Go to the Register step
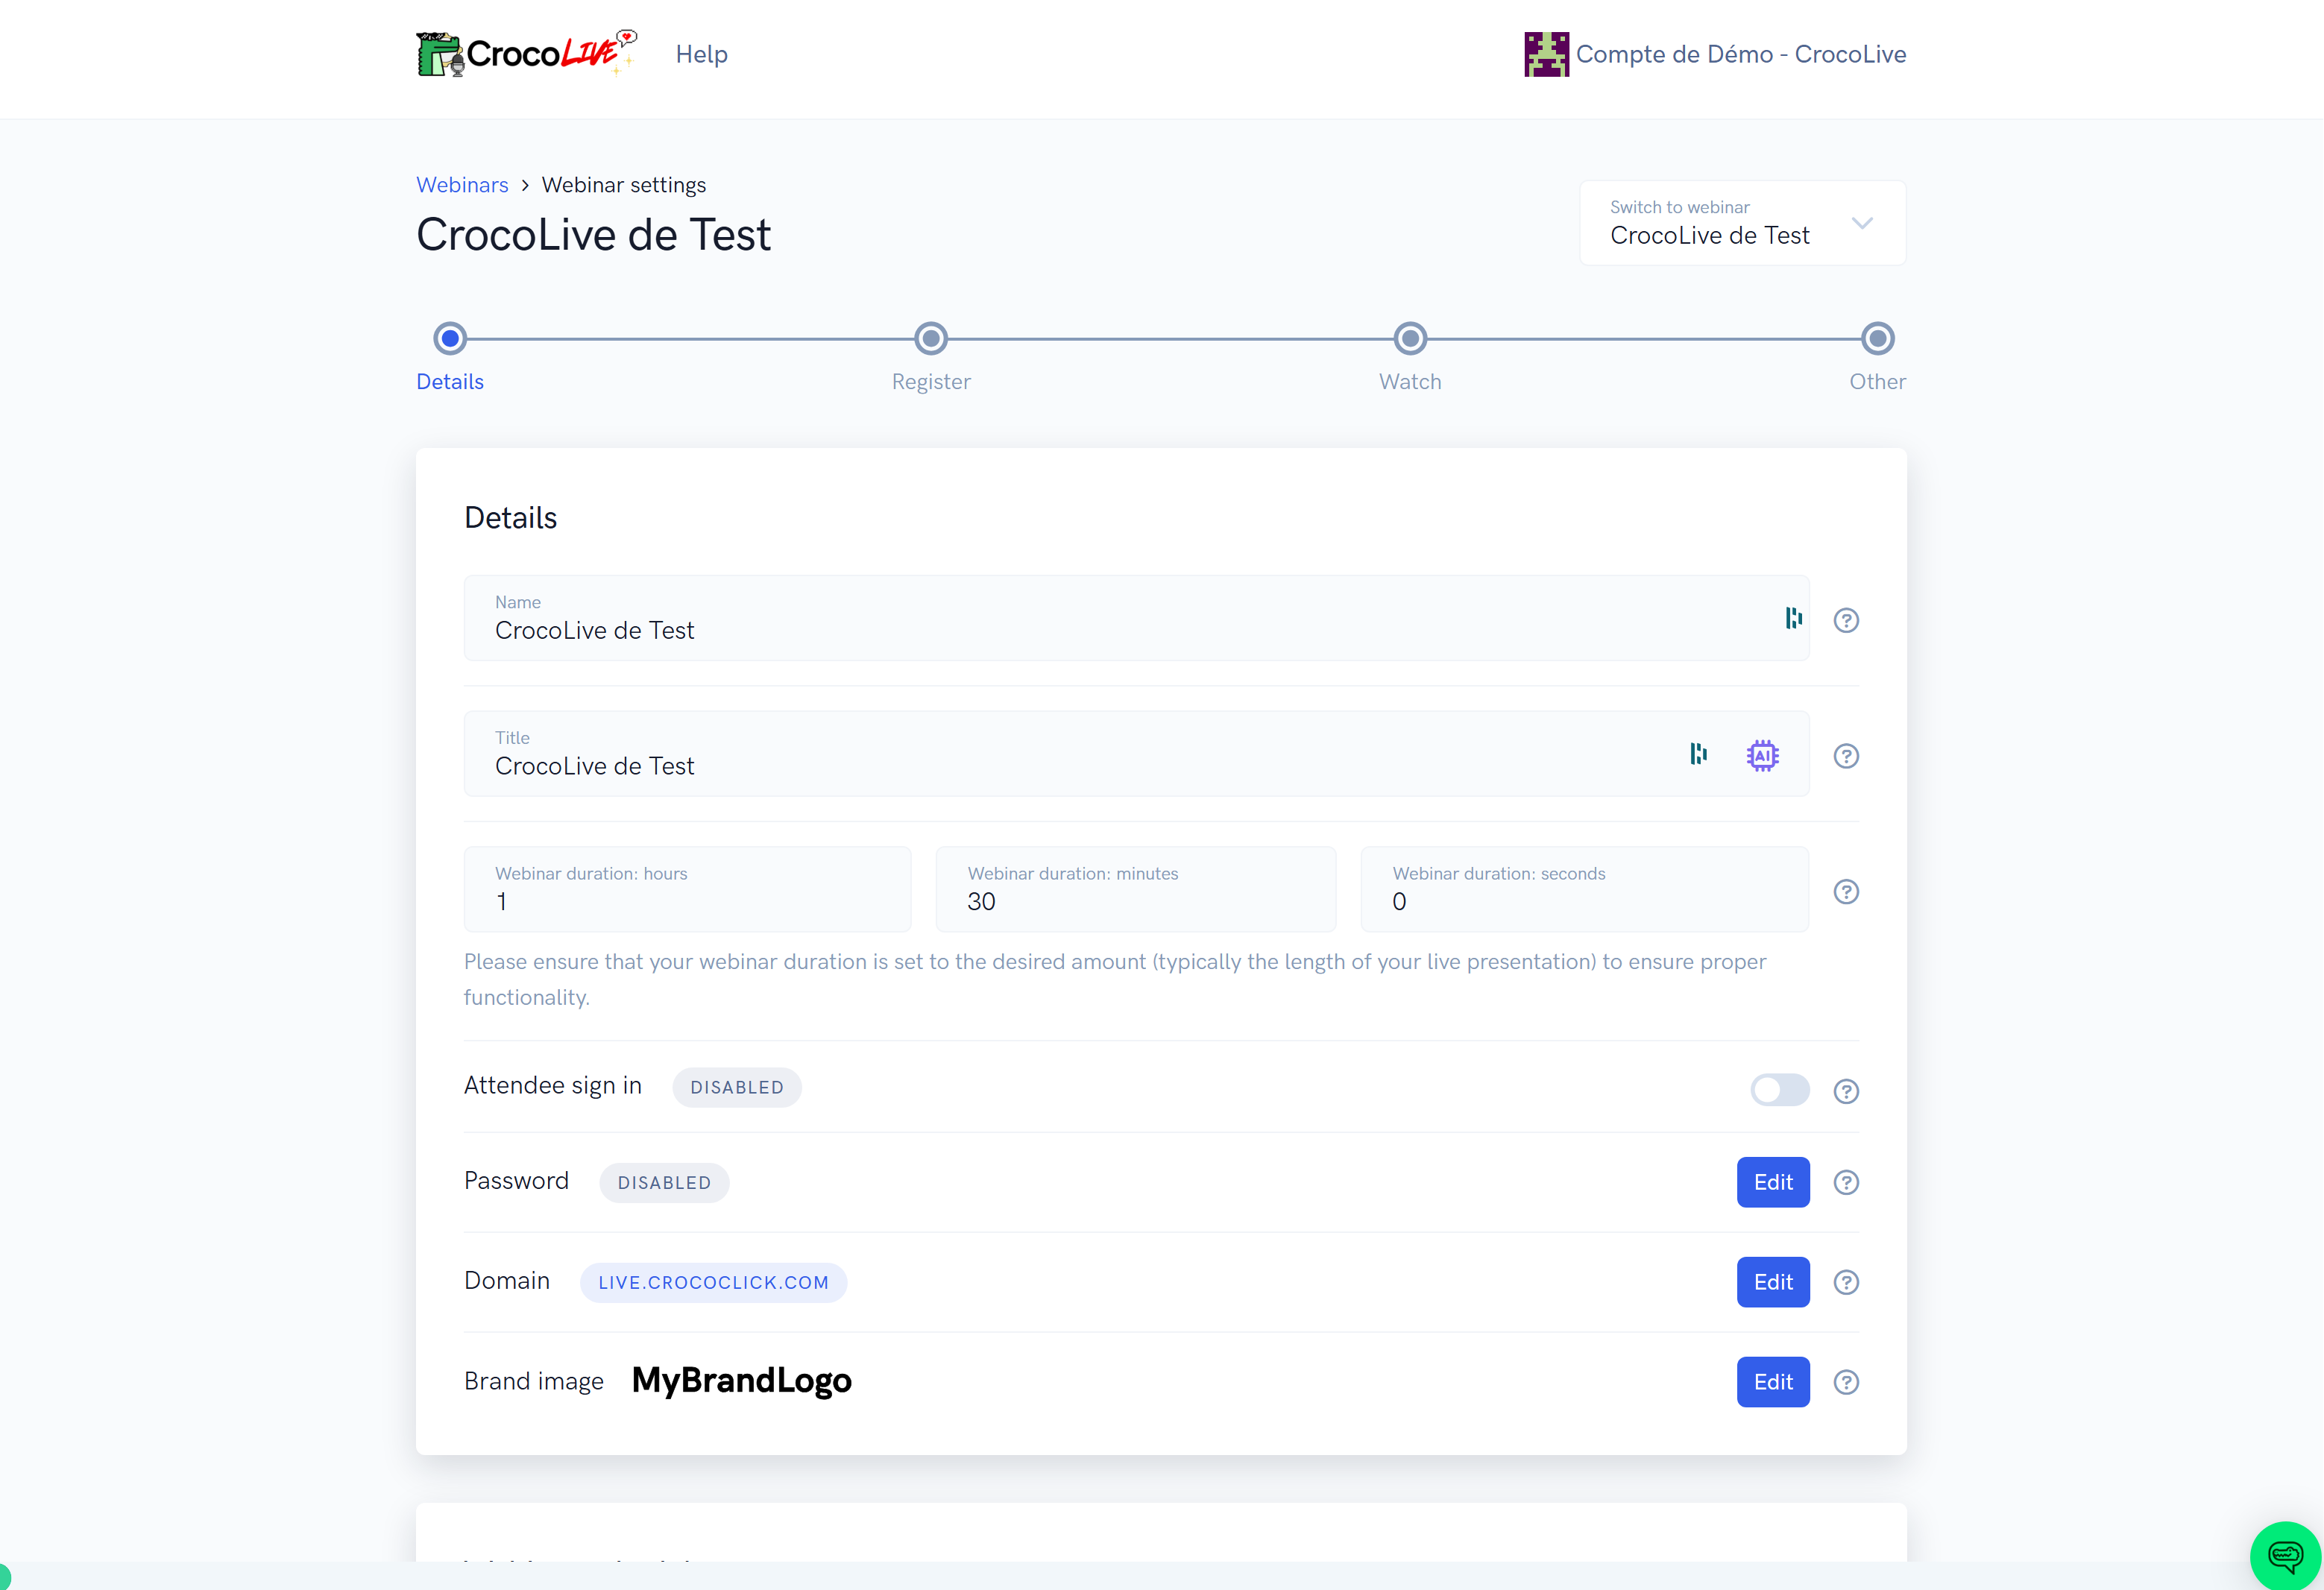The height and width of the screenshot is (1590, 2324). tap(931, 354)
